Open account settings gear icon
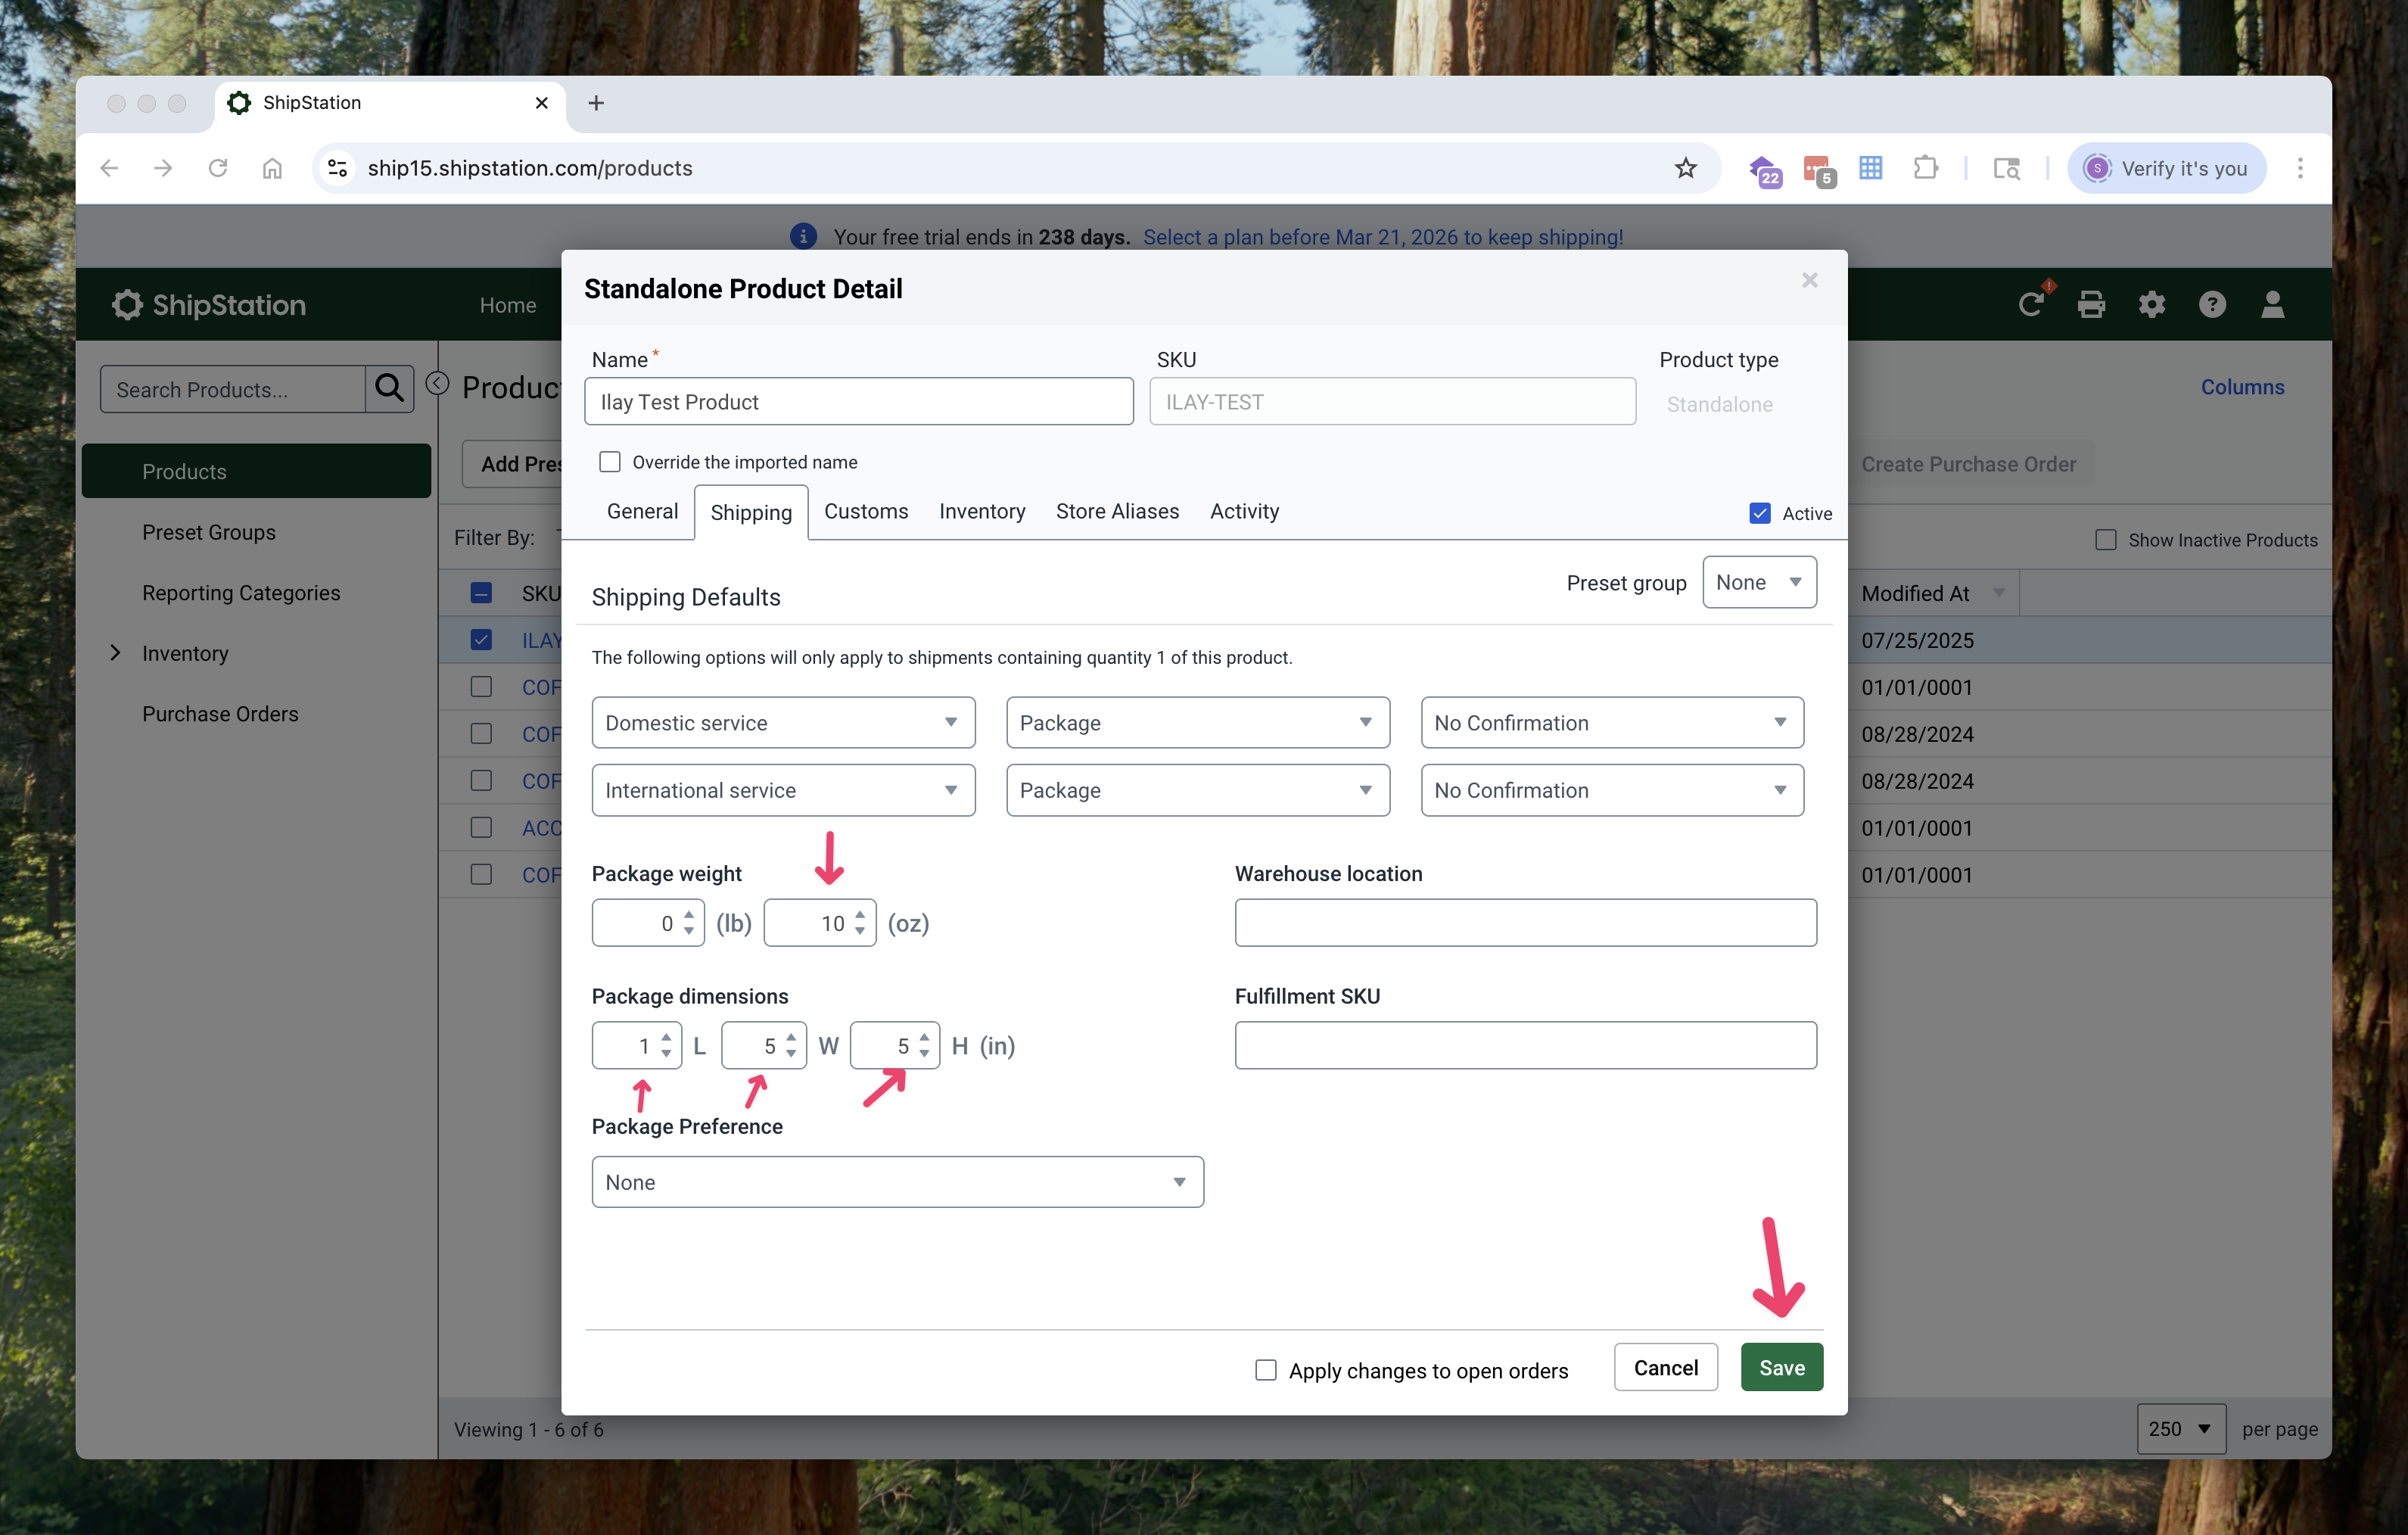The image size is (2408, 1535). [x=2152, y=304]
